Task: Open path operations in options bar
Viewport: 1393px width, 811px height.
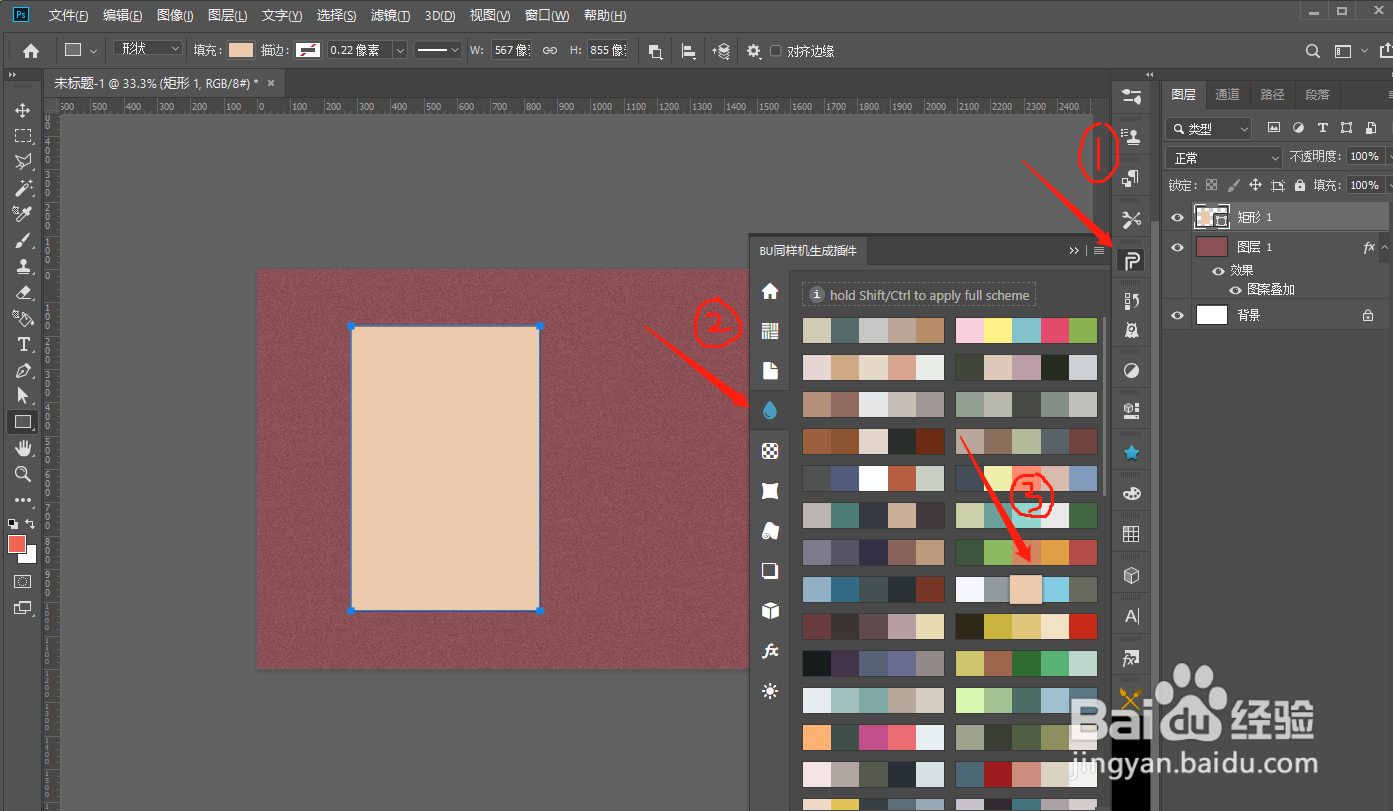Action: point(655,51)
